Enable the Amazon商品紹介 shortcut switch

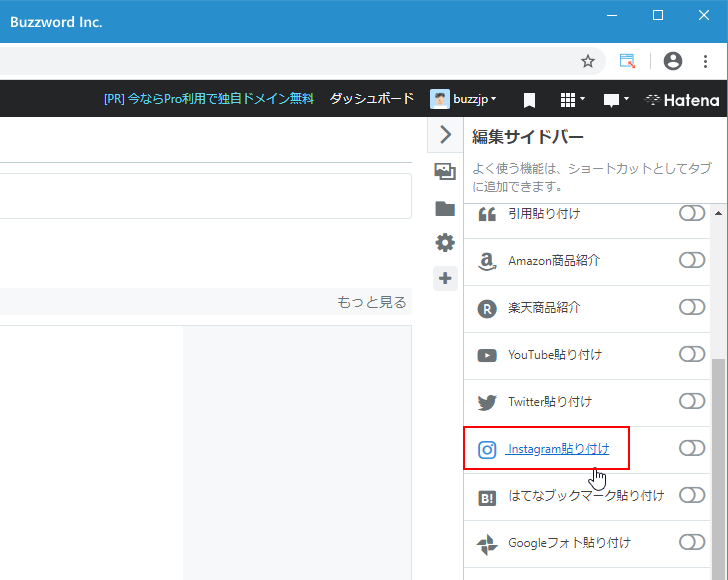[692, 260]
